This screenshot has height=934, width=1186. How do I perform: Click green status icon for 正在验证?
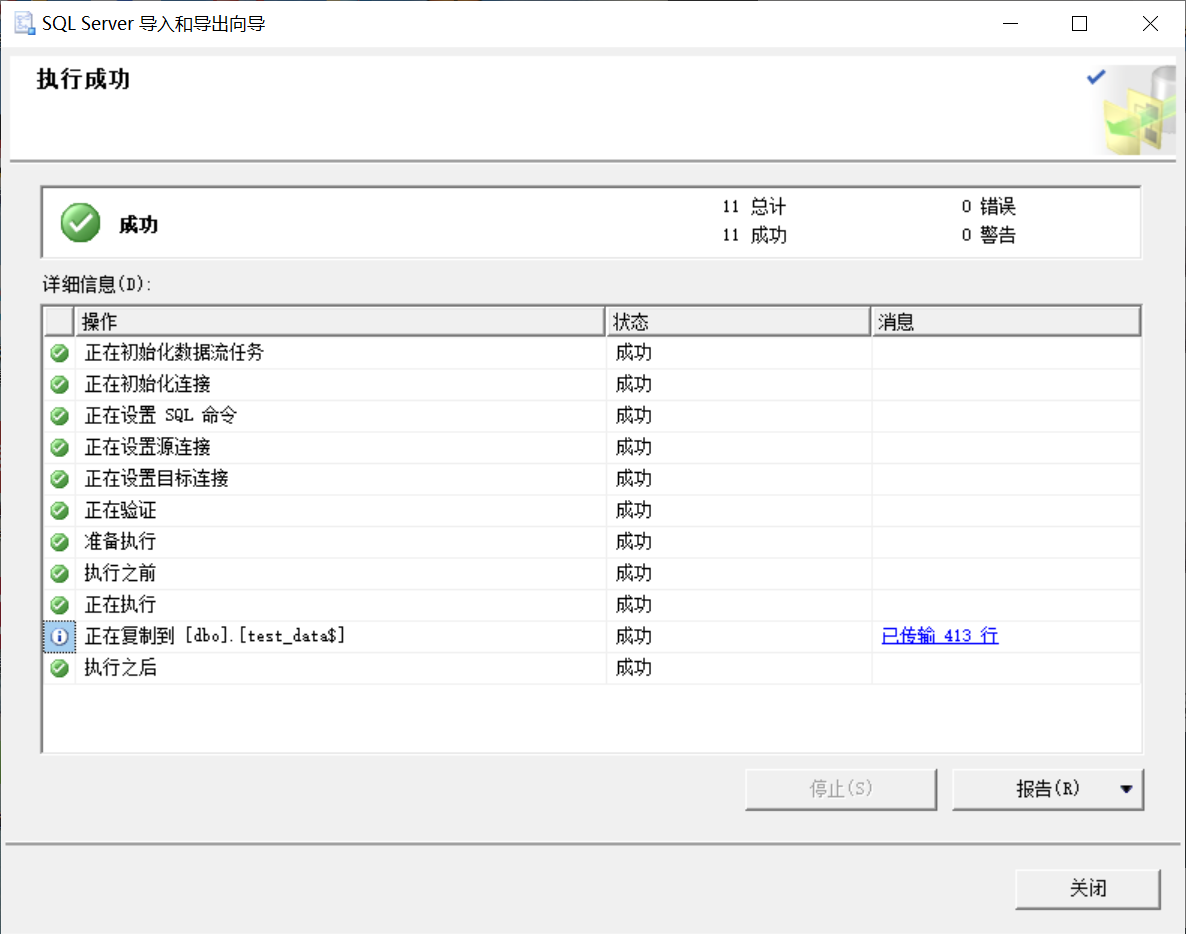coord(60,510)
